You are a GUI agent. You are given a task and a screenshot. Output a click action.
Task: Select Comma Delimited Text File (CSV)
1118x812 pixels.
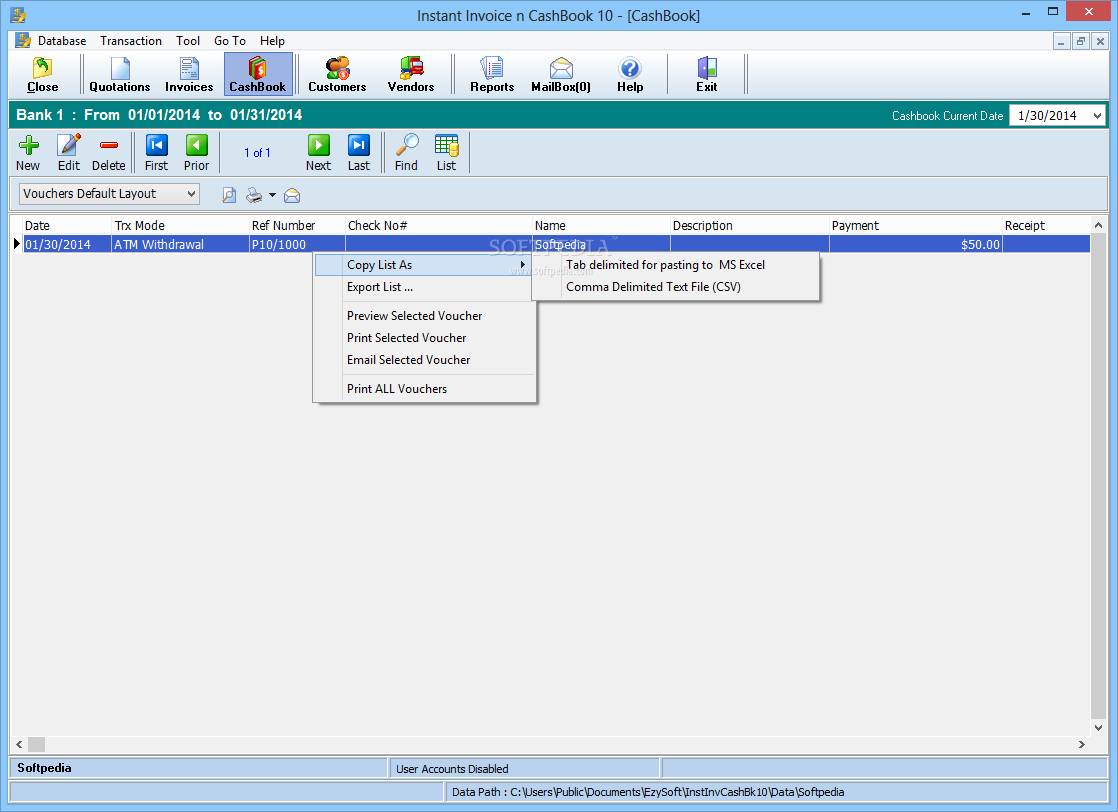tap(676, 287)
